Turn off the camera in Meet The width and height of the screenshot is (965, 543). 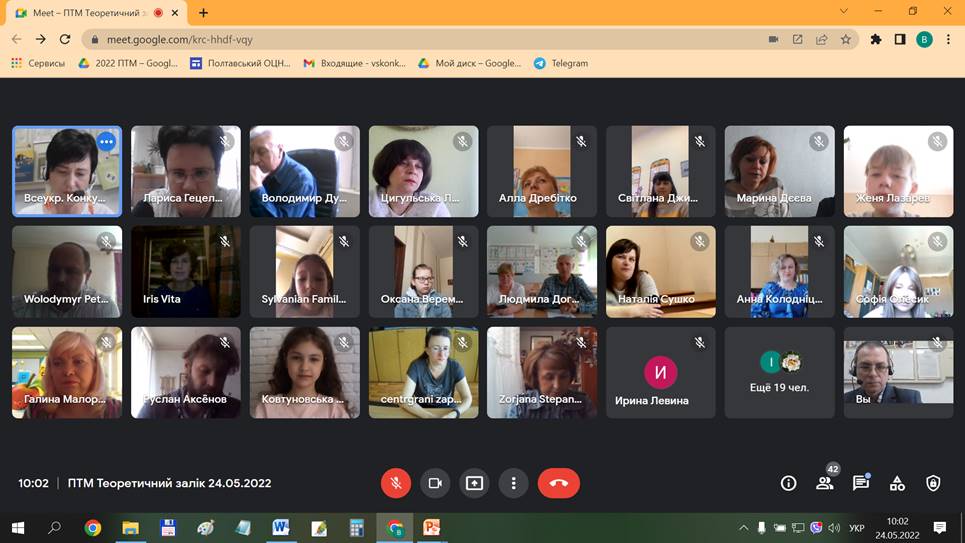click(435, 483)
